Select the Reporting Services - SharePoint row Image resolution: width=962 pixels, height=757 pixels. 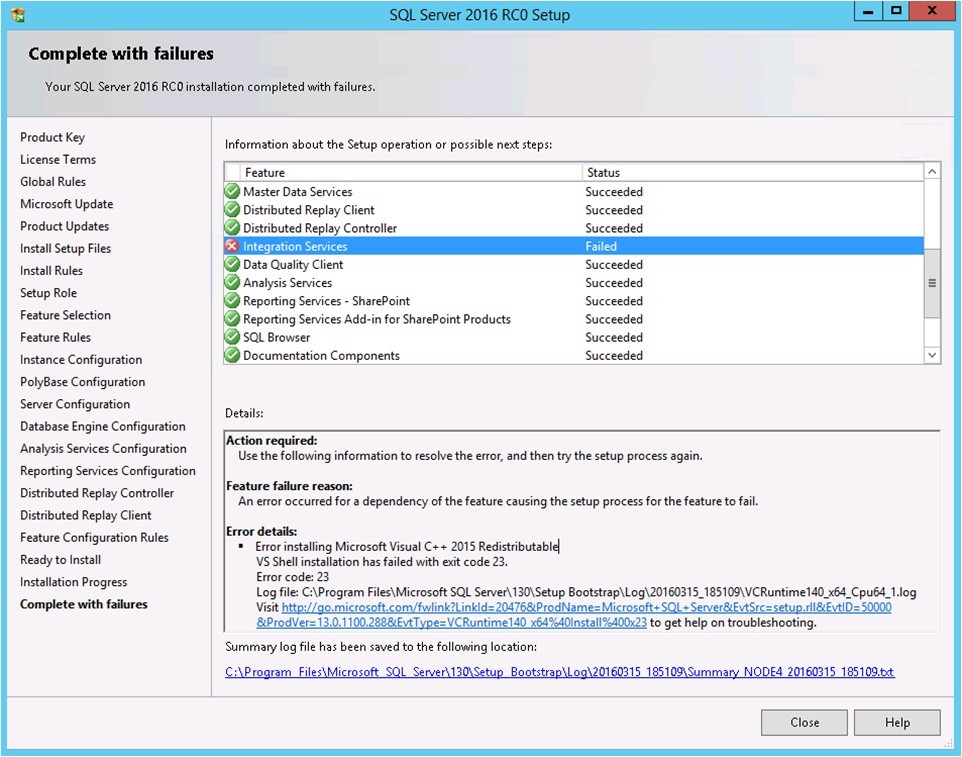click(574, 301)
